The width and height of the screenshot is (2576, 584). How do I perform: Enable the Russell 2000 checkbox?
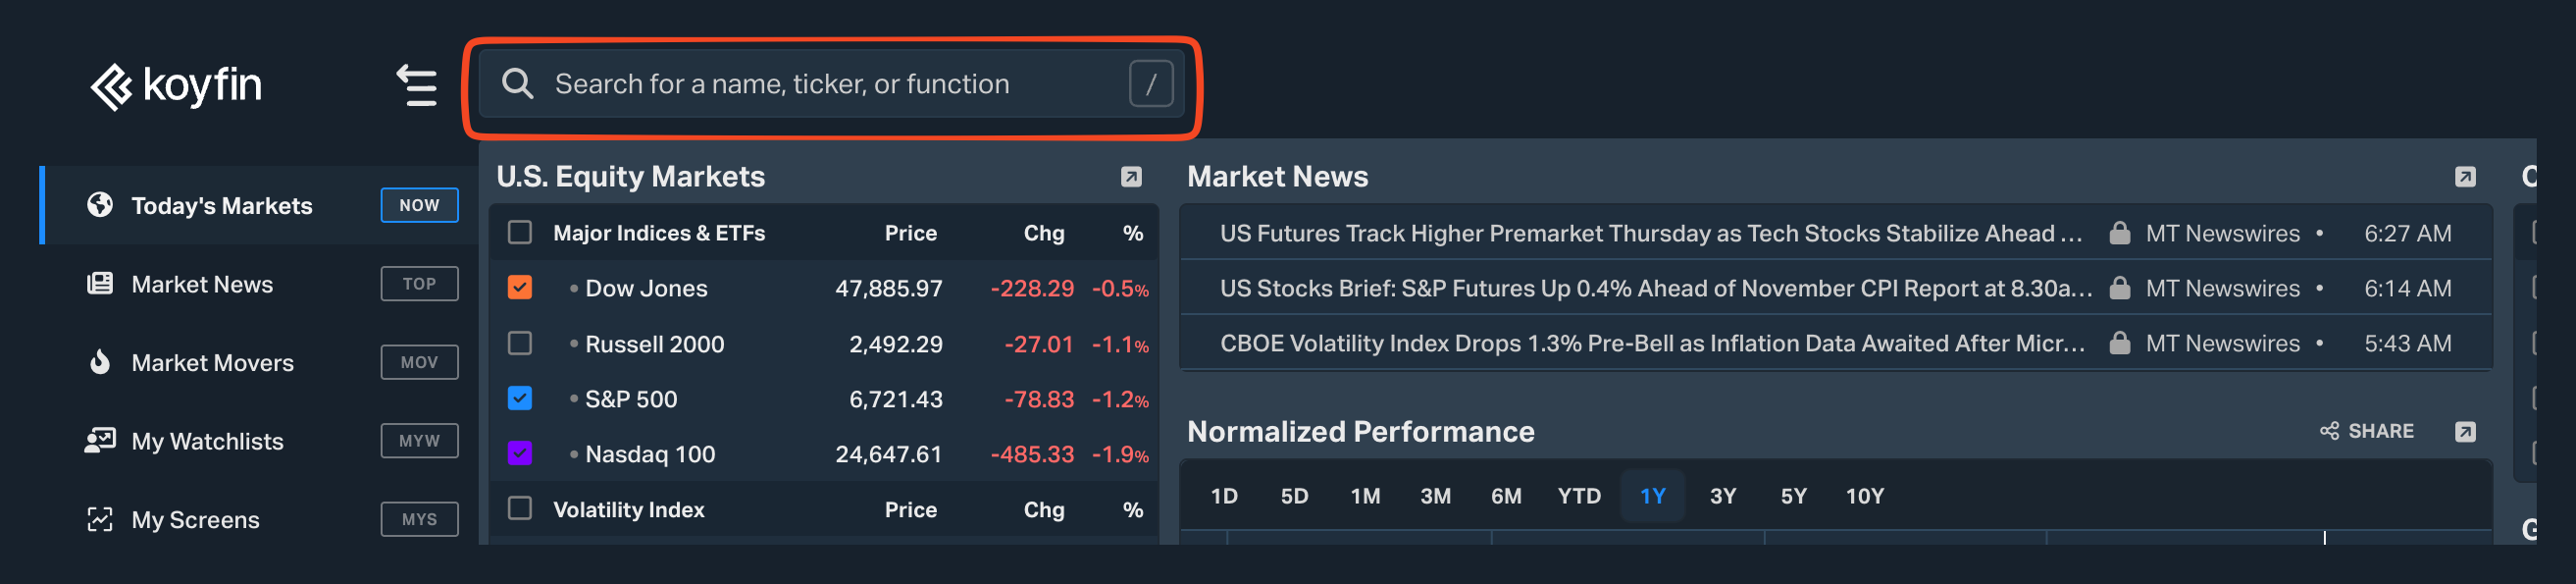[520, 344]
